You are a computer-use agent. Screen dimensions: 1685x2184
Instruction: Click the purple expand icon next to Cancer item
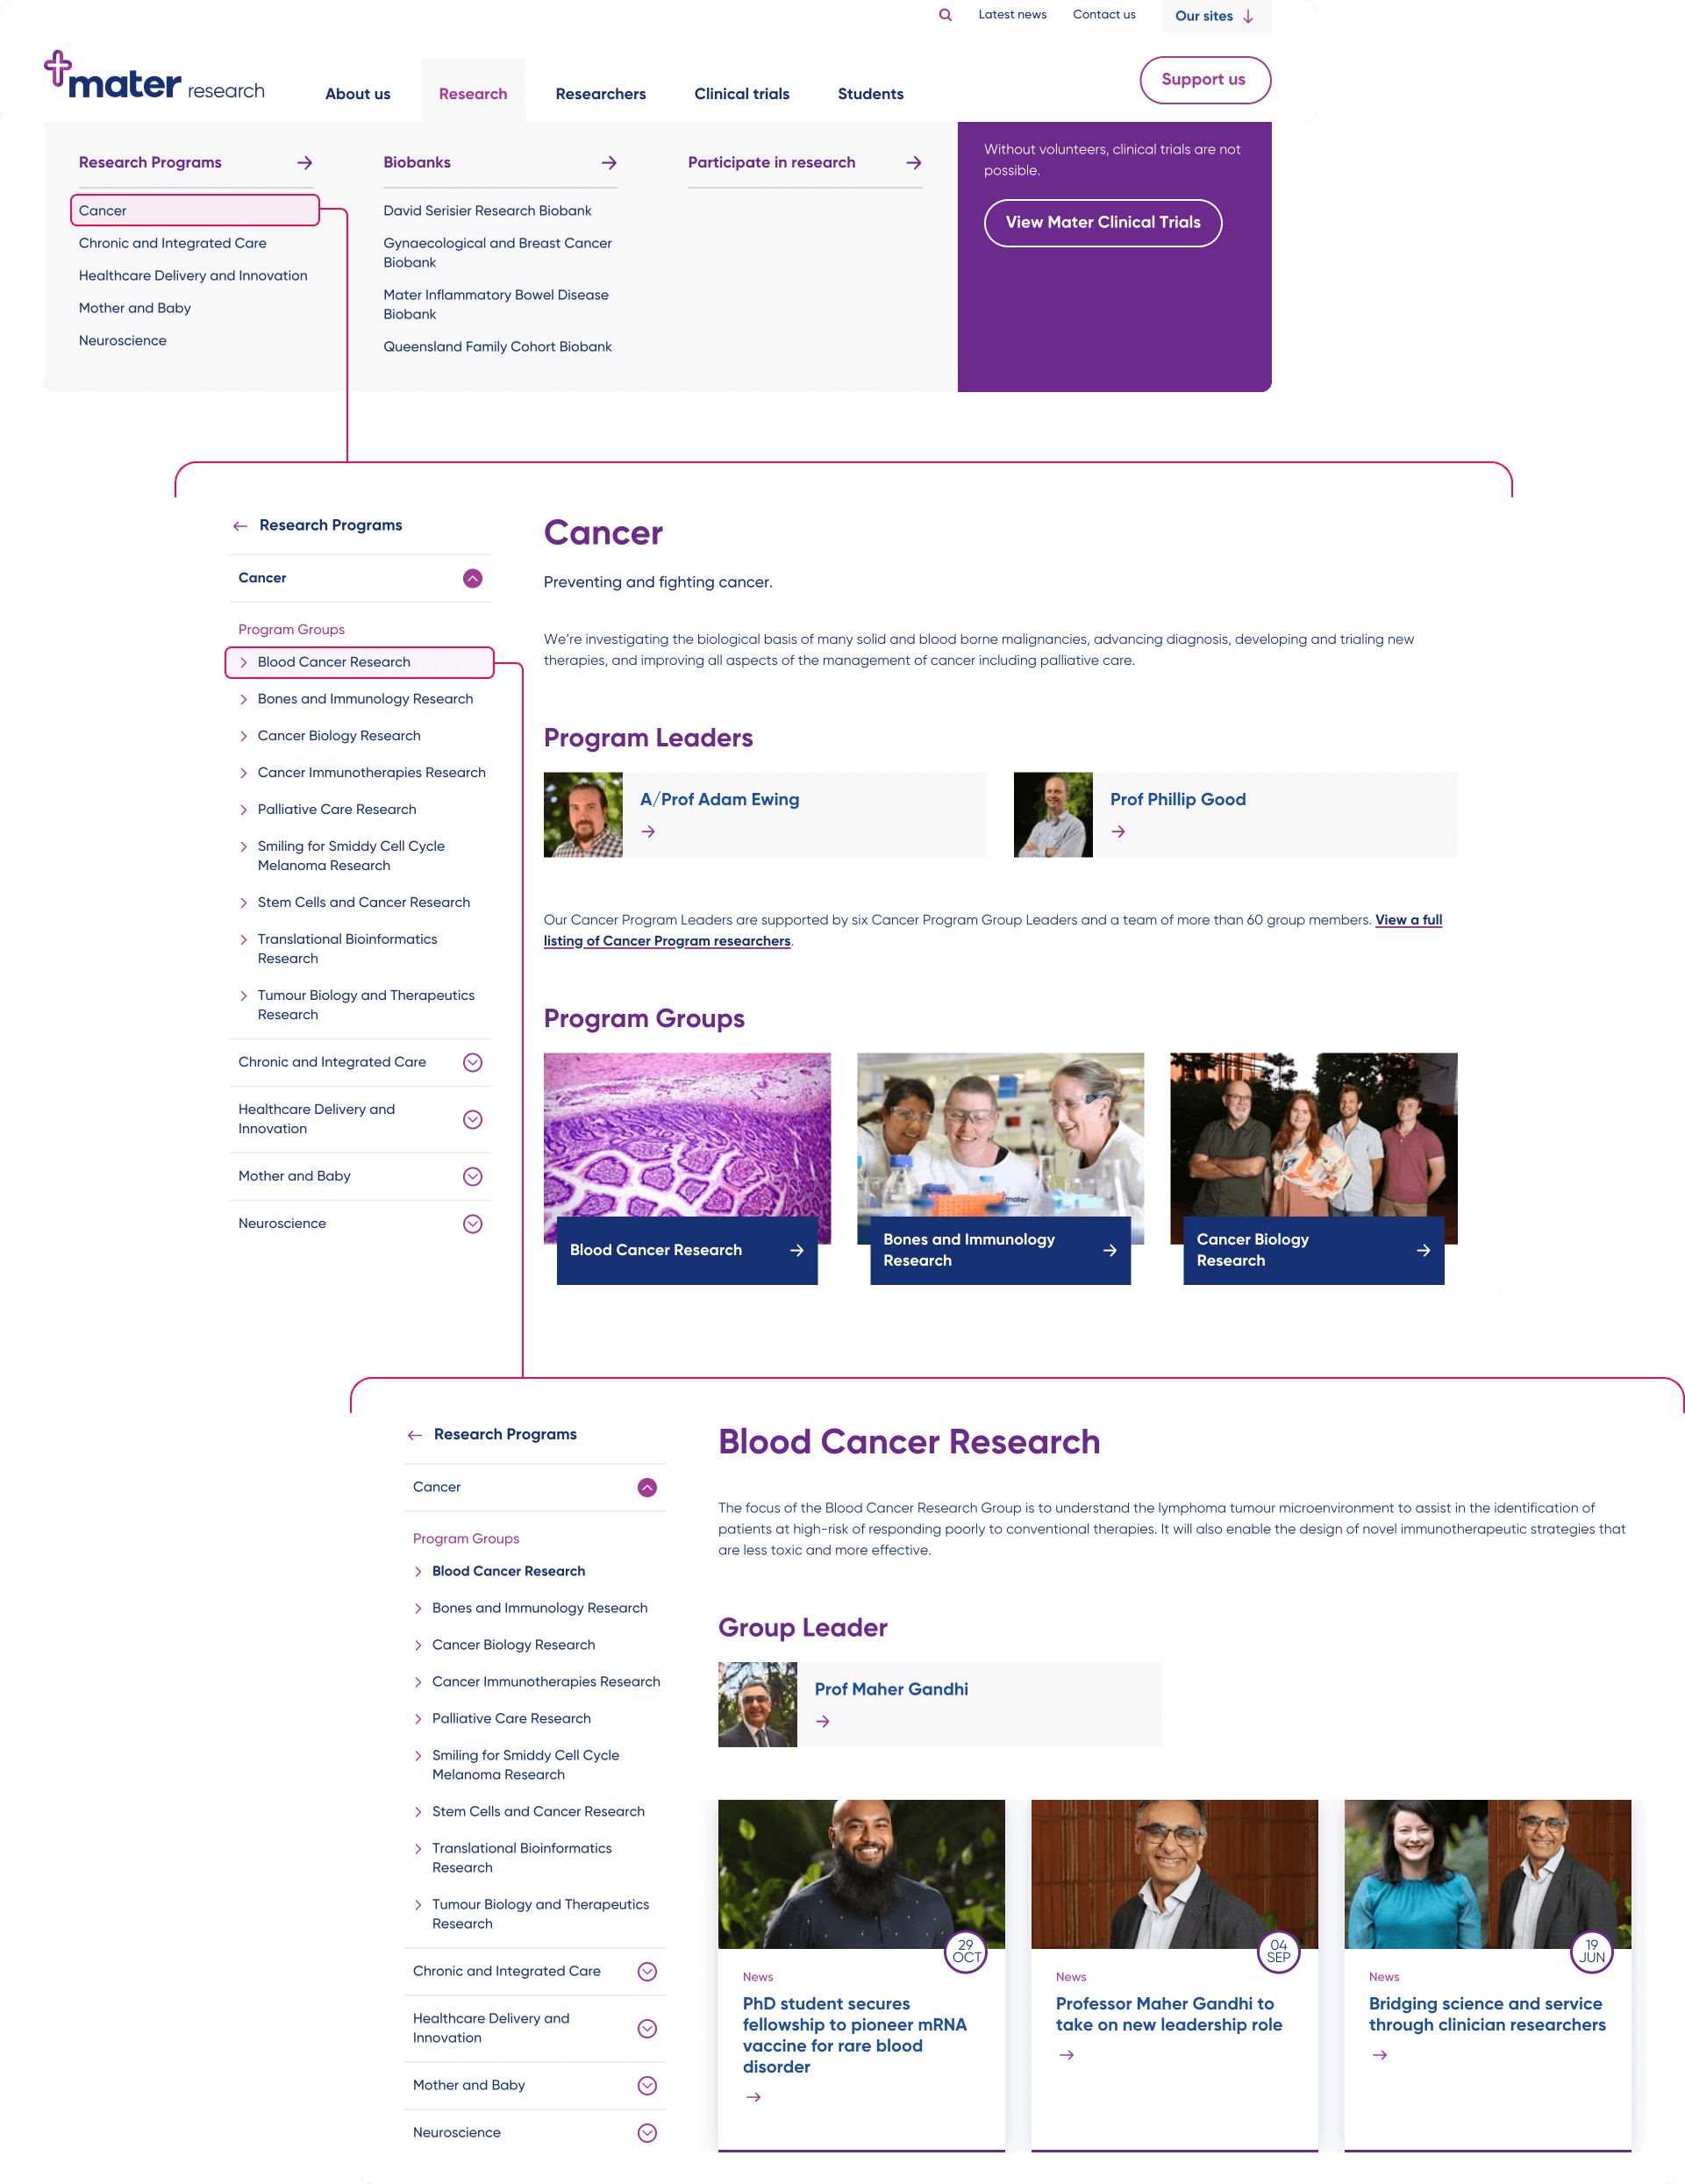pos(473,577)
